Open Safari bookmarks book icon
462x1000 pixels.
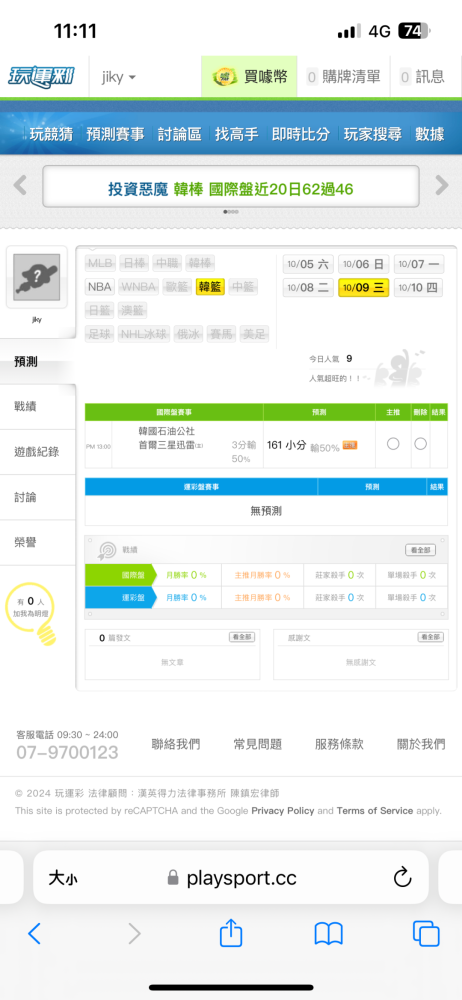tap(329, 934)
